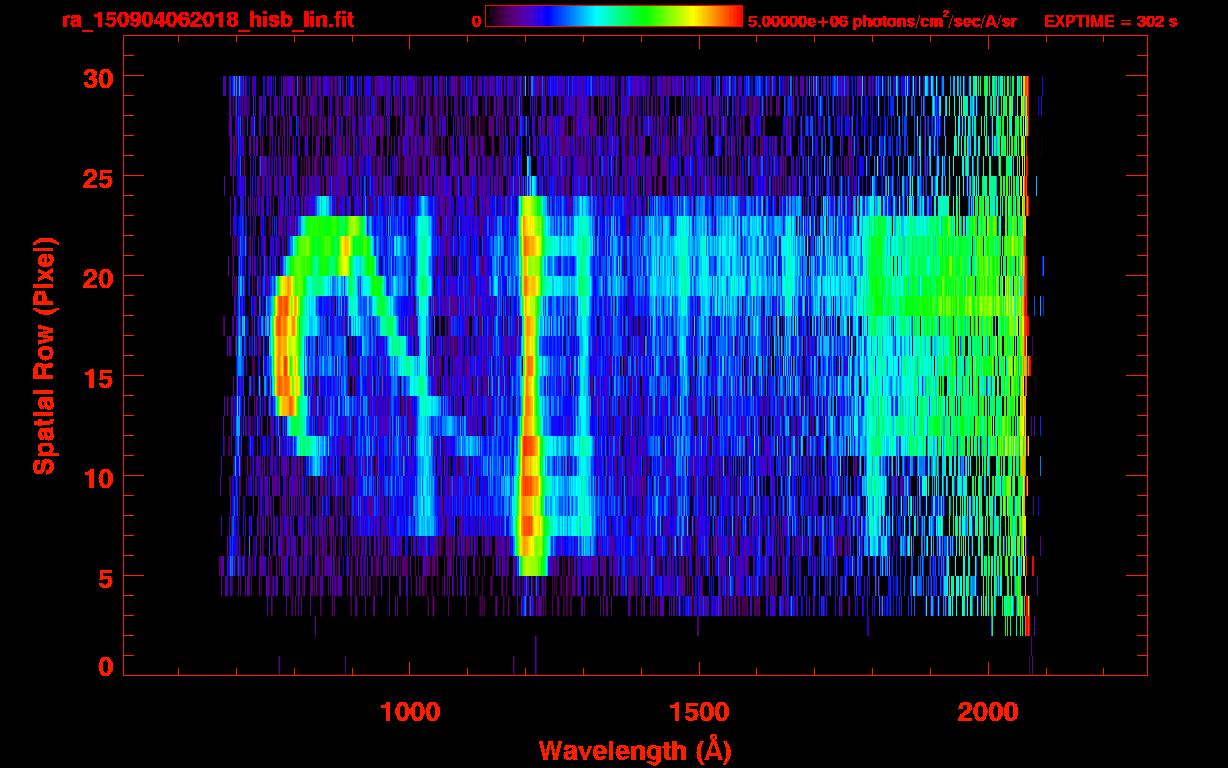Click the 1000 tick label on wavelength axis
Screen dimensions: 1228x768
(410, 711)
